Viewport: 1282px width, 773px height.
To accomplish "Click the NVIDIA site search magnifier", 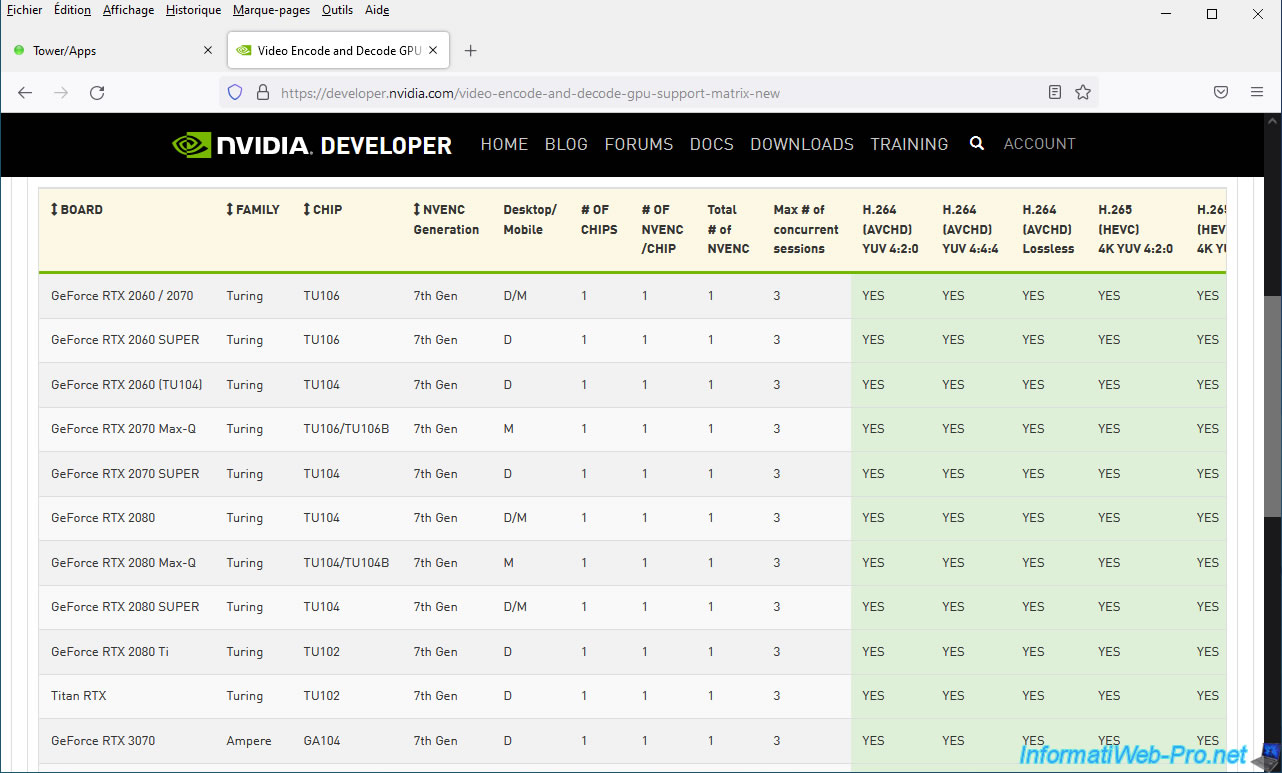I will pyautogui.click(x=977, y=144).
